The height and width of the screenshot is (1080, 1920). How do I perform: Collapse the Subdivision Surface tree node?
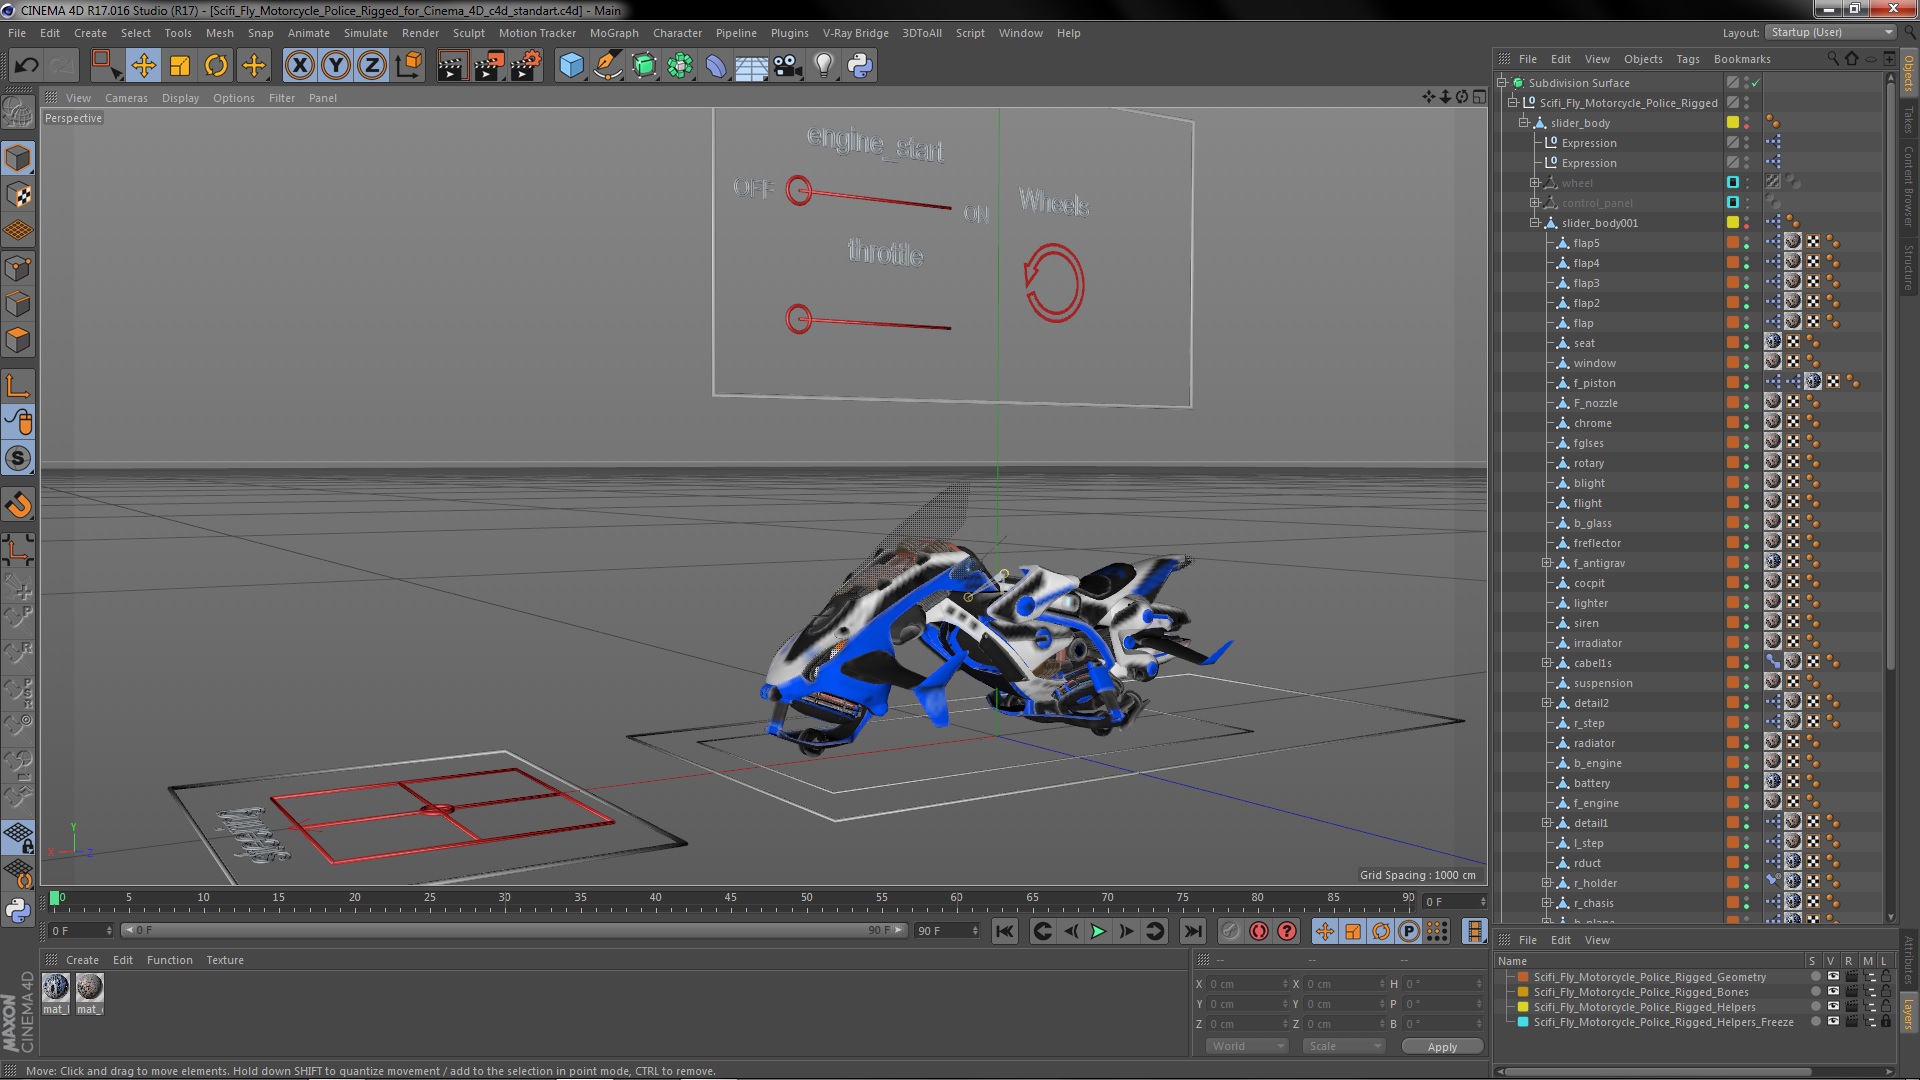click(x=1502, y=83)
